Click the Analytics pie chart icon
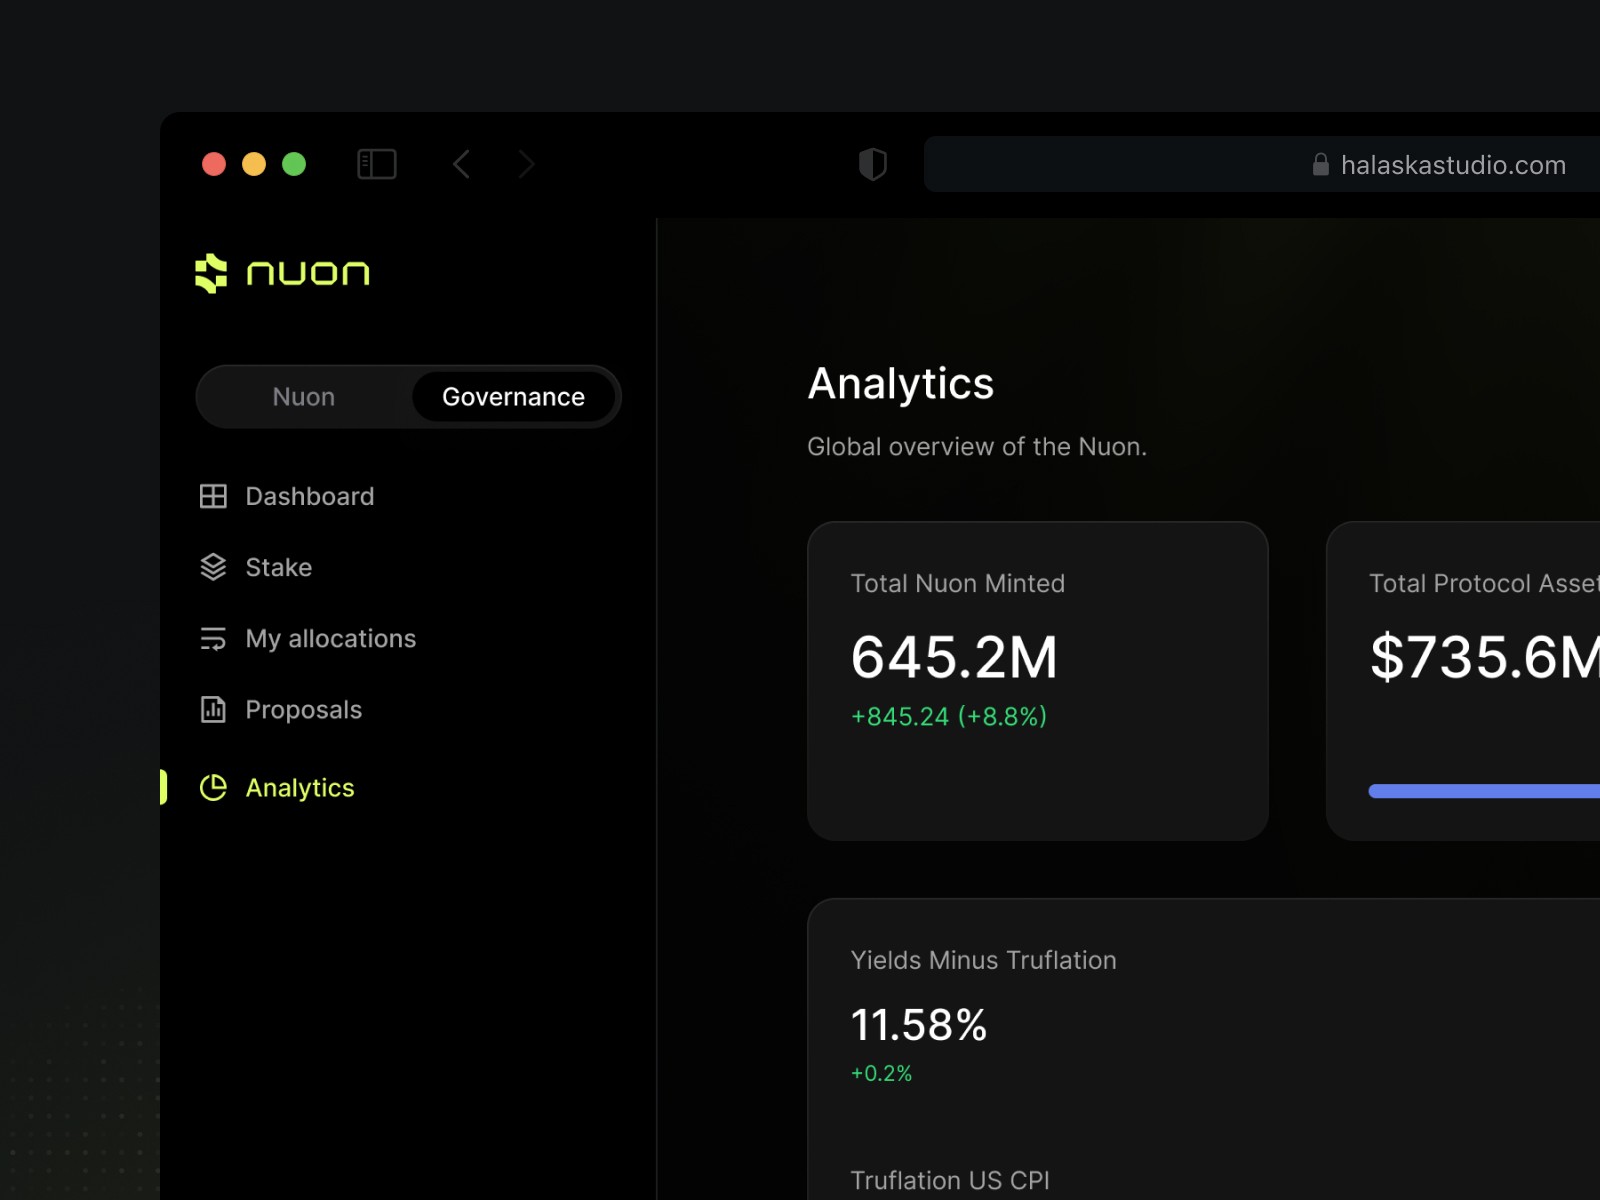Image resolution: width=1600 pixels, height=1200 pixels. tap(213, 788)
